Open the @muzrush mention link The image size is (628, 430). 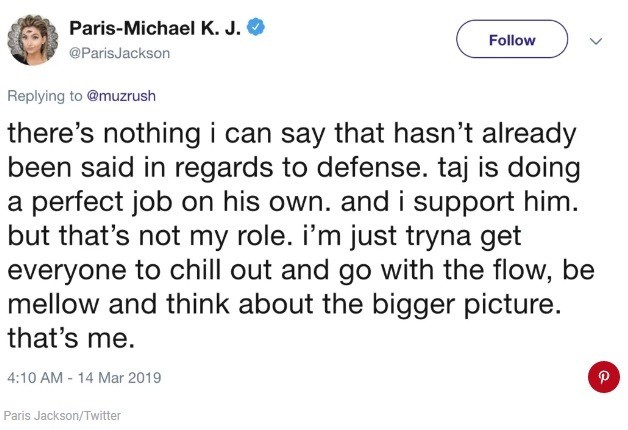point(122,97)
